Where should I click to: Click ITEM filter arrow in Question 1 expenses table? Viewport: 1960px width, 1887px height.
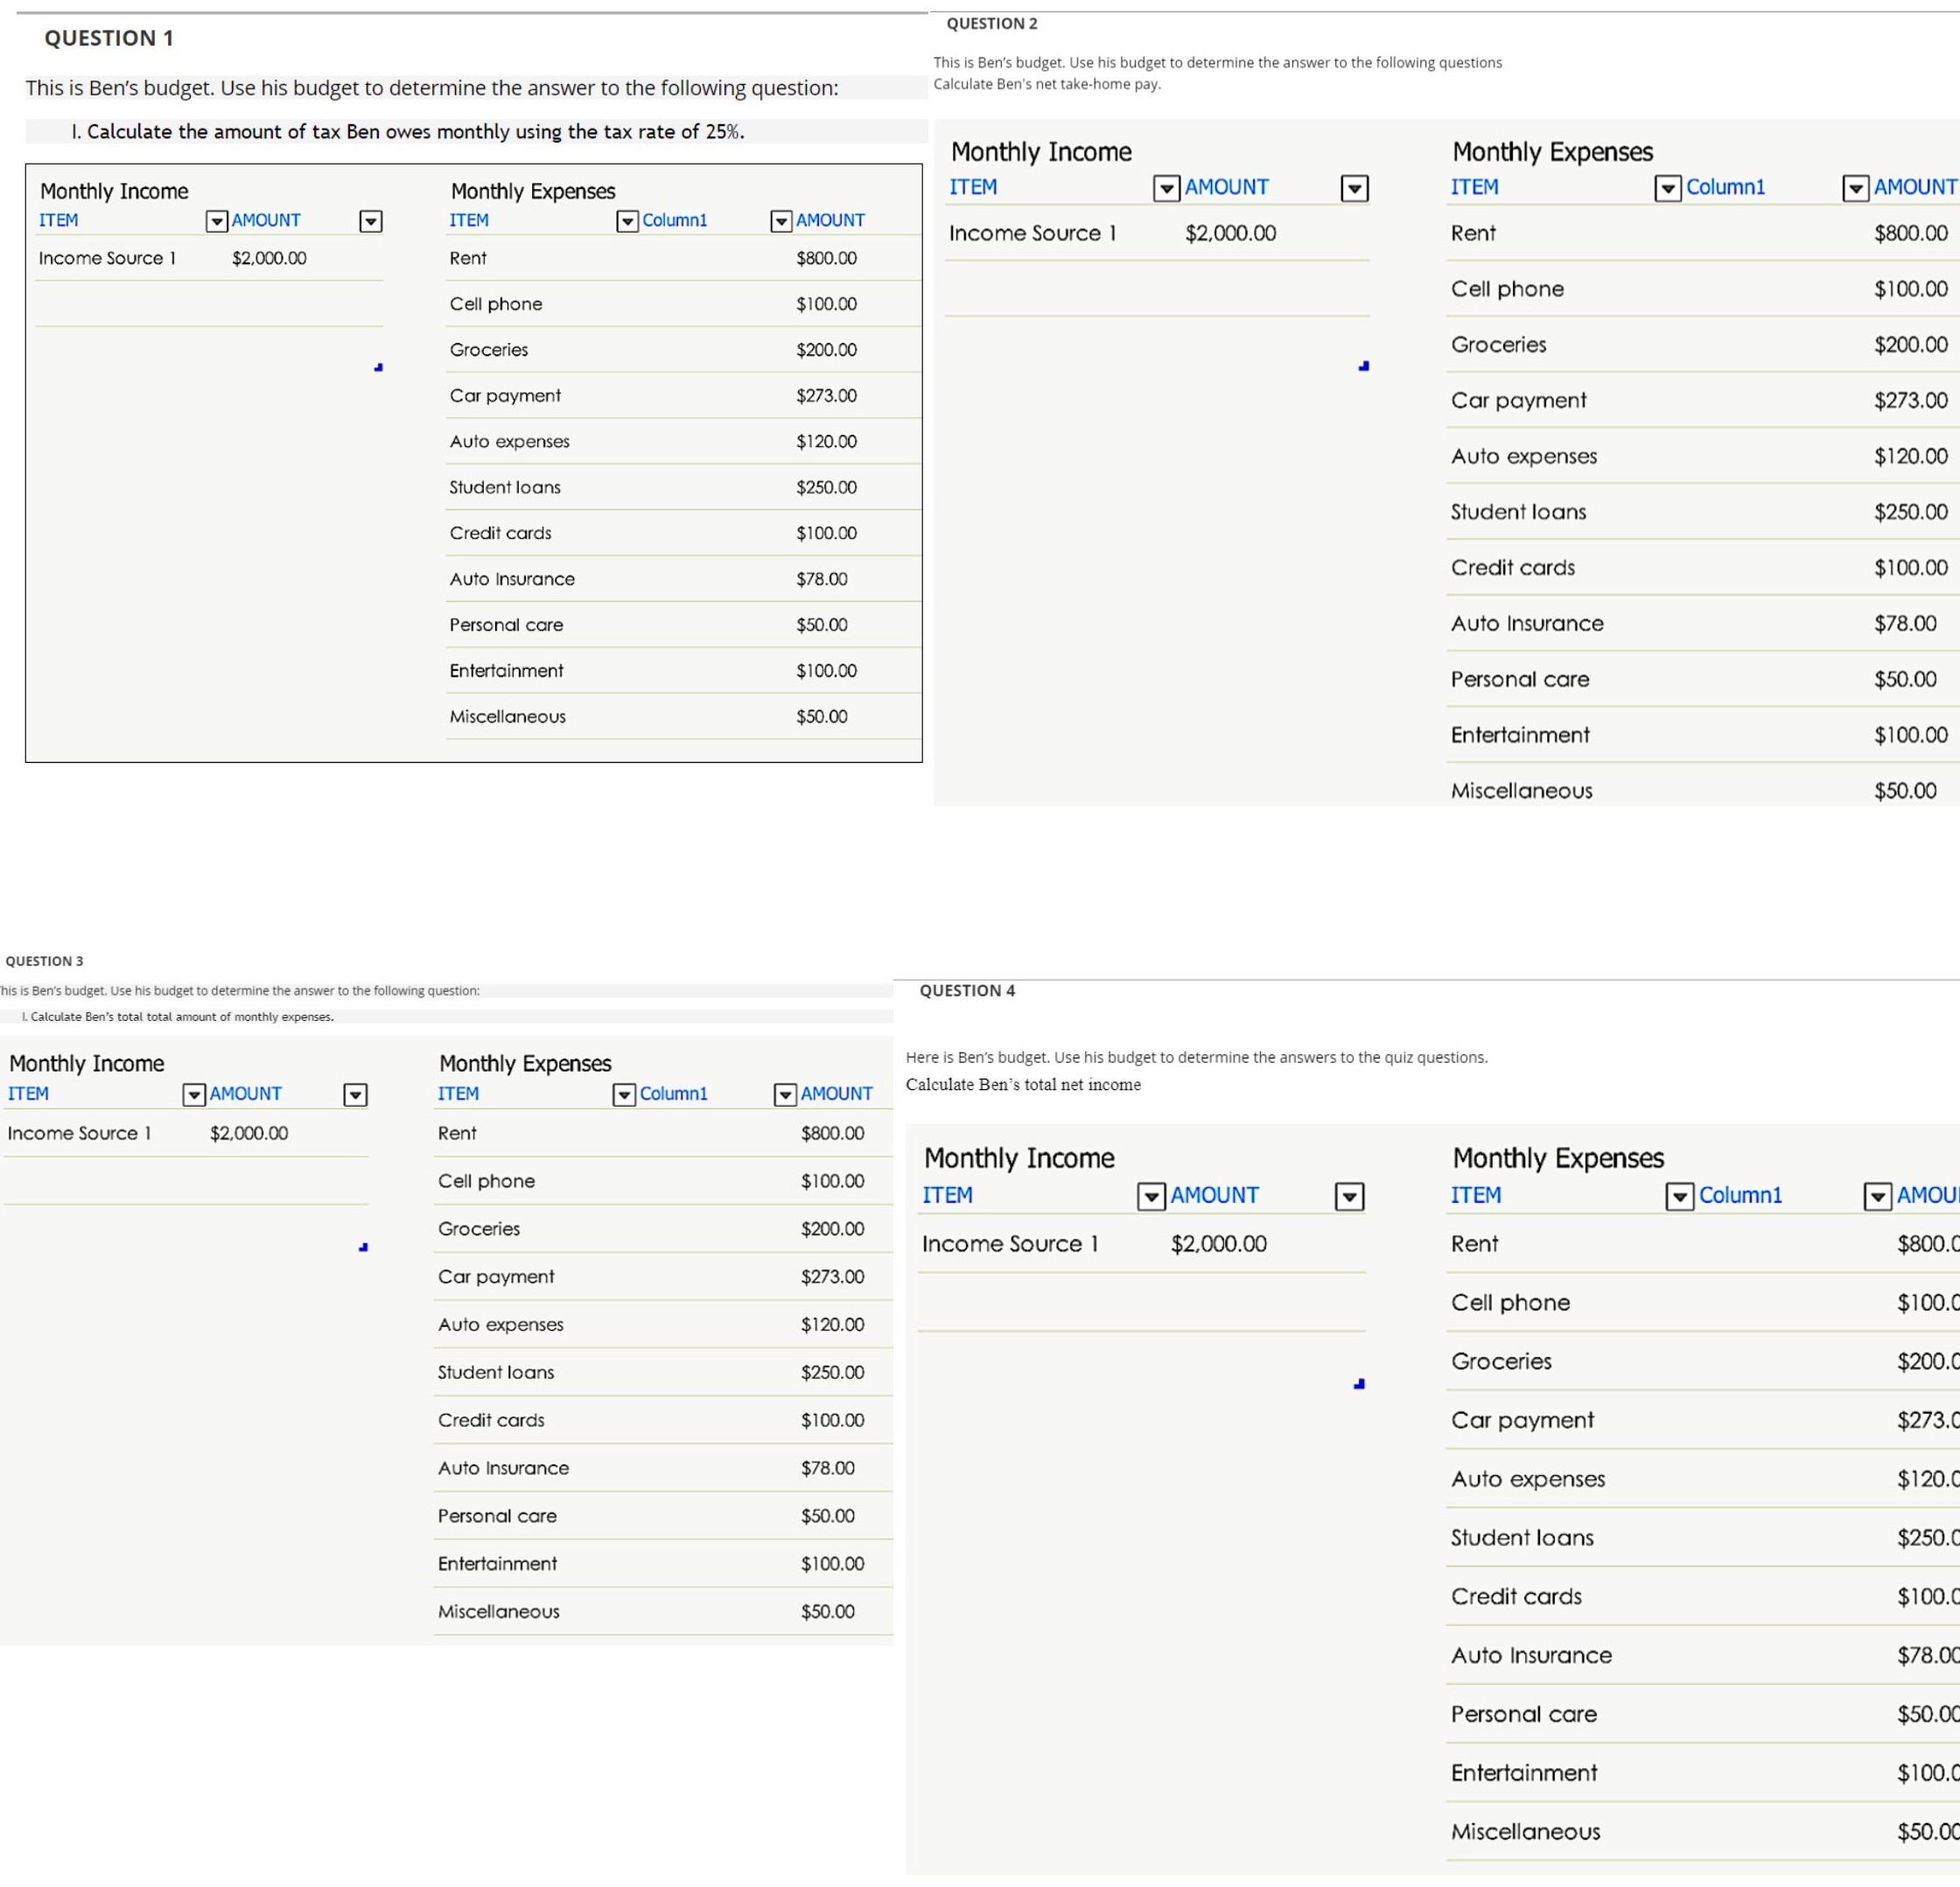pyautogui.click(x=627, y=221)
